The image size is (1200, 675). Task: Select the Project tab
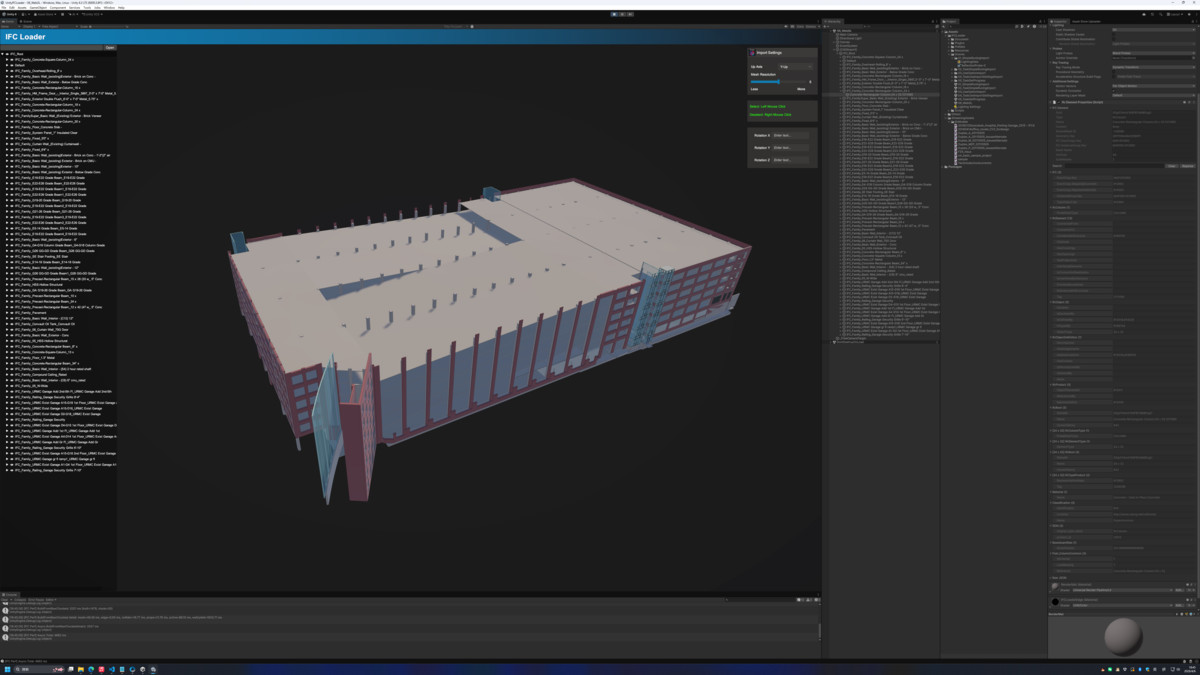[x=951, y=20]
